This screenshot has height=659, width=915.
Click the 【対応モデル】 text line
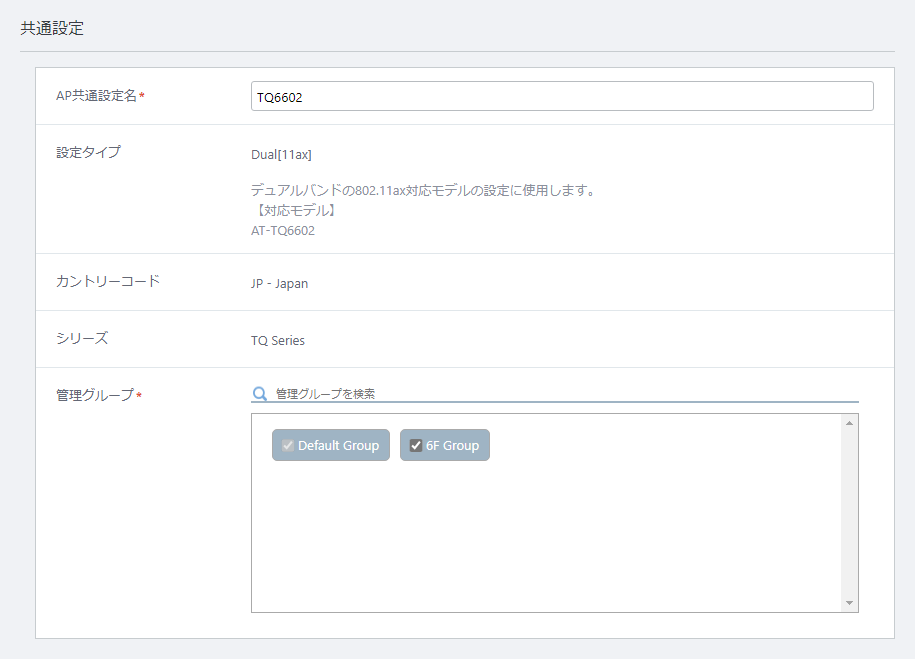[x=295, y=210]
